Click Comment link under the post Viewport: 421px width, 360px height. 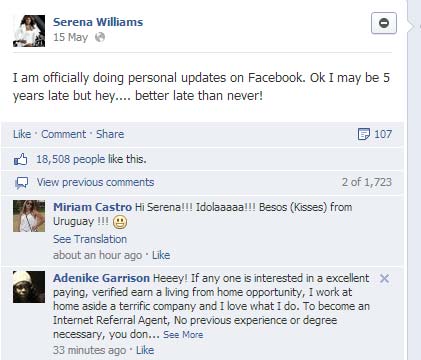click(63, 134)
